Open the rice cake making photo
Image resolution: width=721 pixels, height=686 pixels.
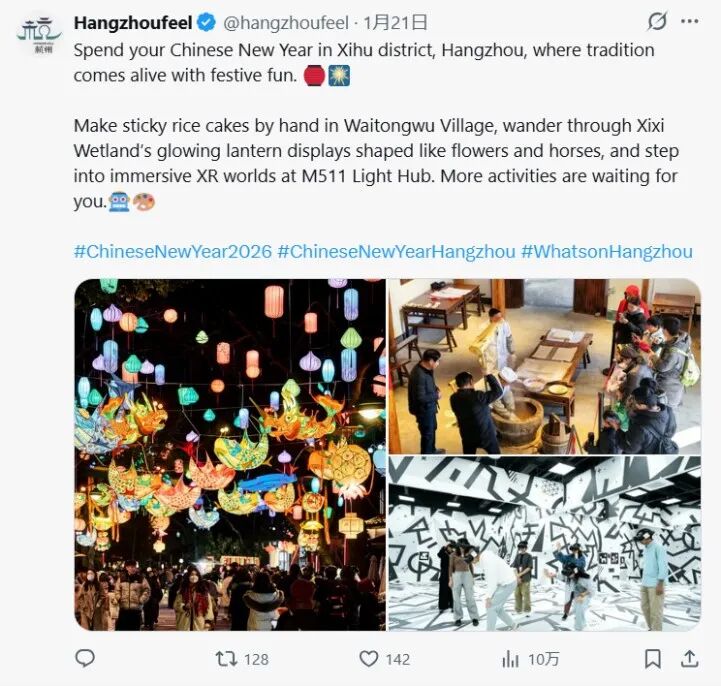[x=545, y=366]
